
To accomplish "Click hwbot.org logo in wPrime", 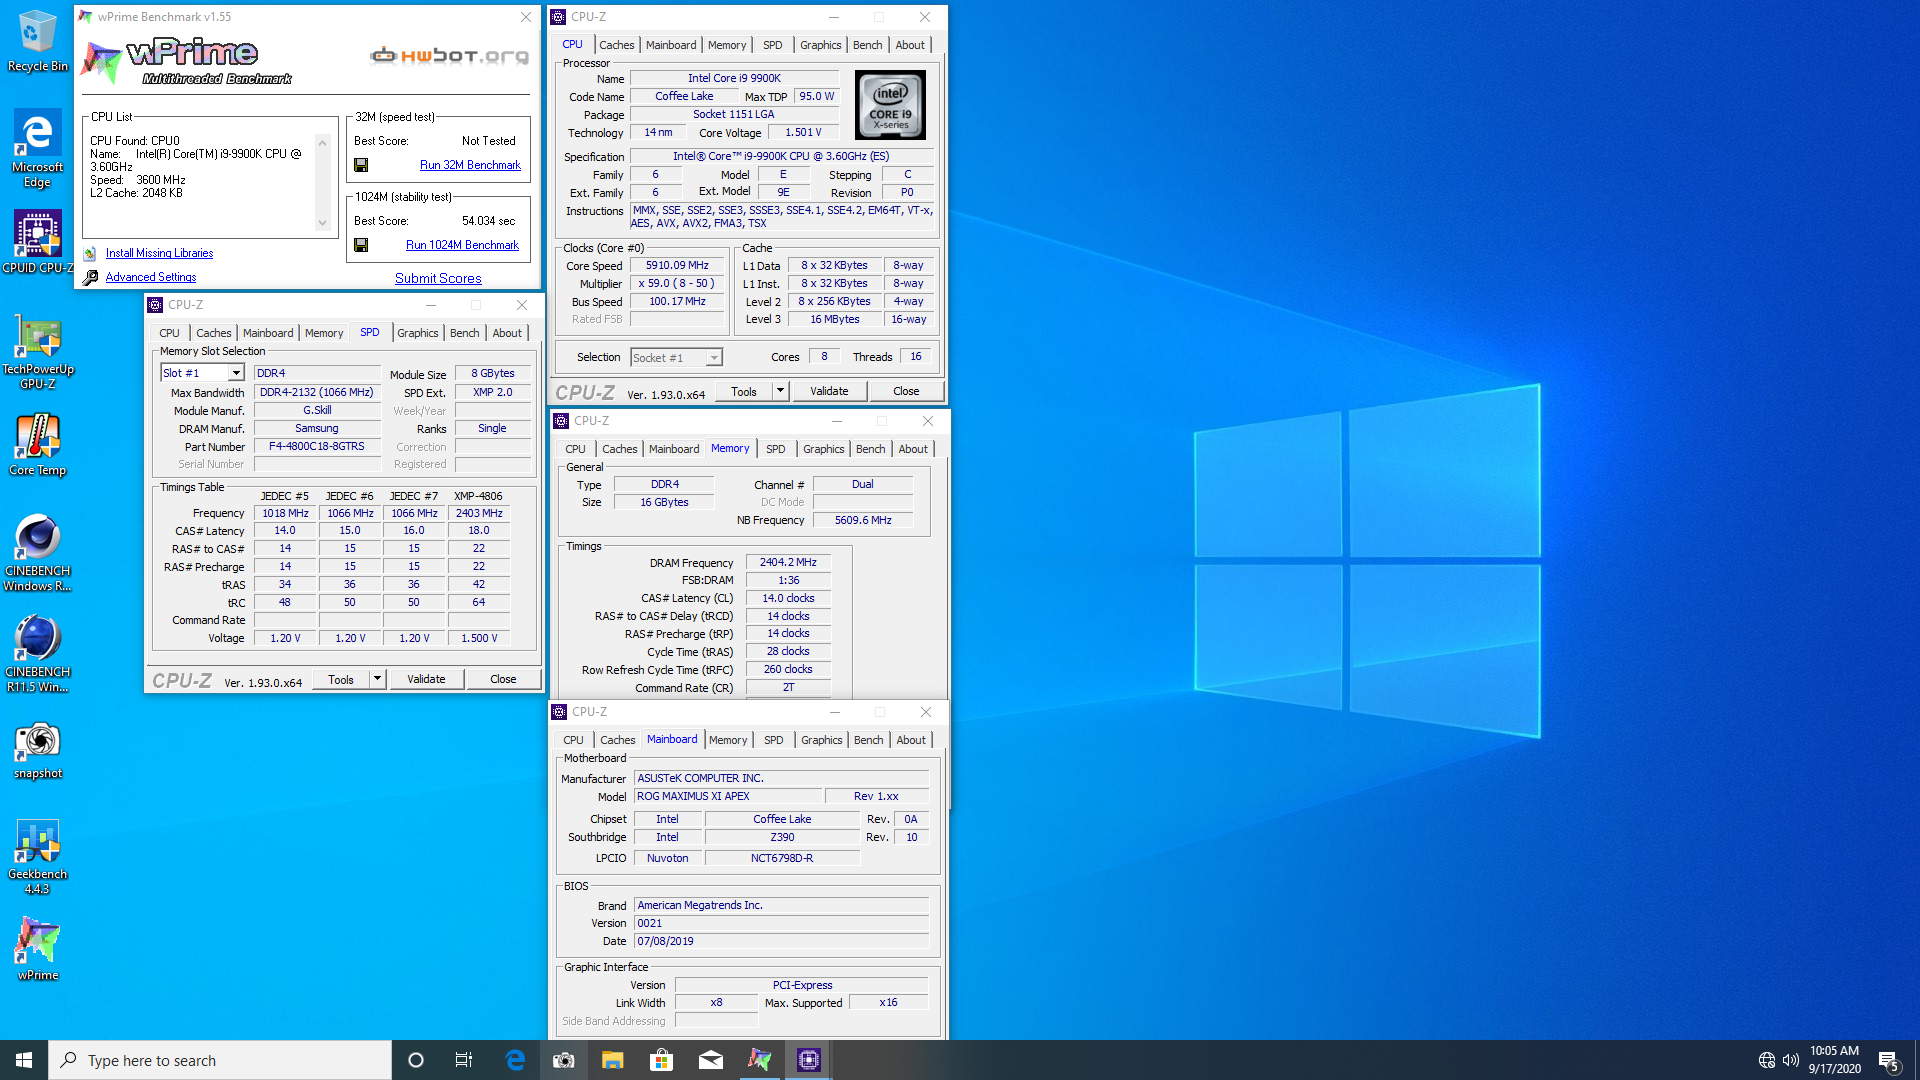I will [449, 55].
